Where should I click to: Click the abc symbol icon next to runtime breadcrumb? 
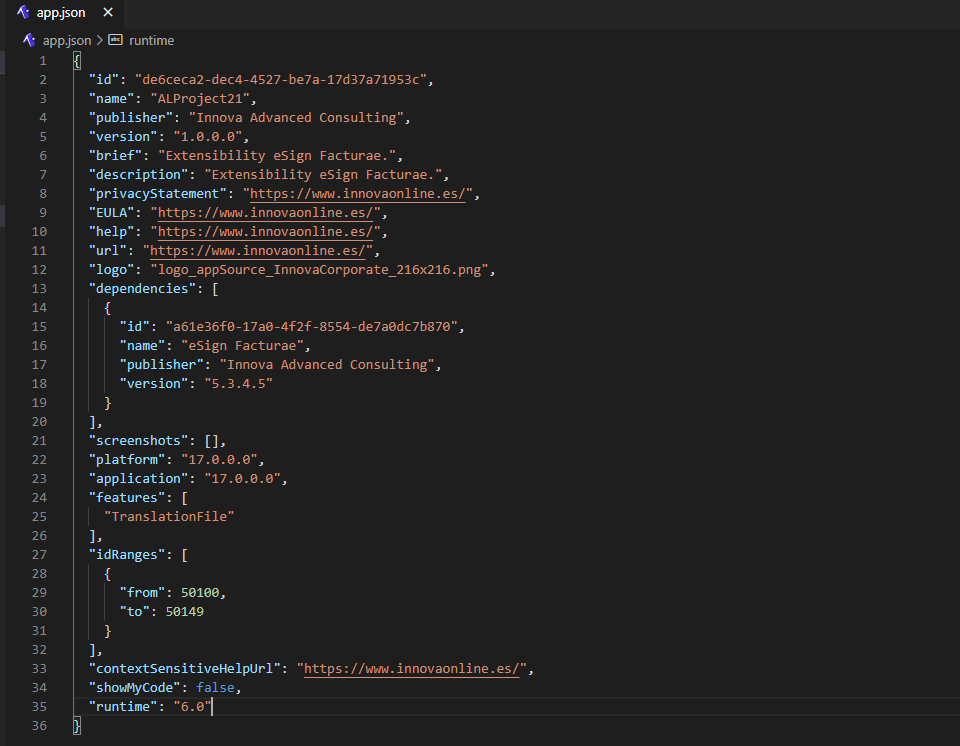tap(114, 40)
